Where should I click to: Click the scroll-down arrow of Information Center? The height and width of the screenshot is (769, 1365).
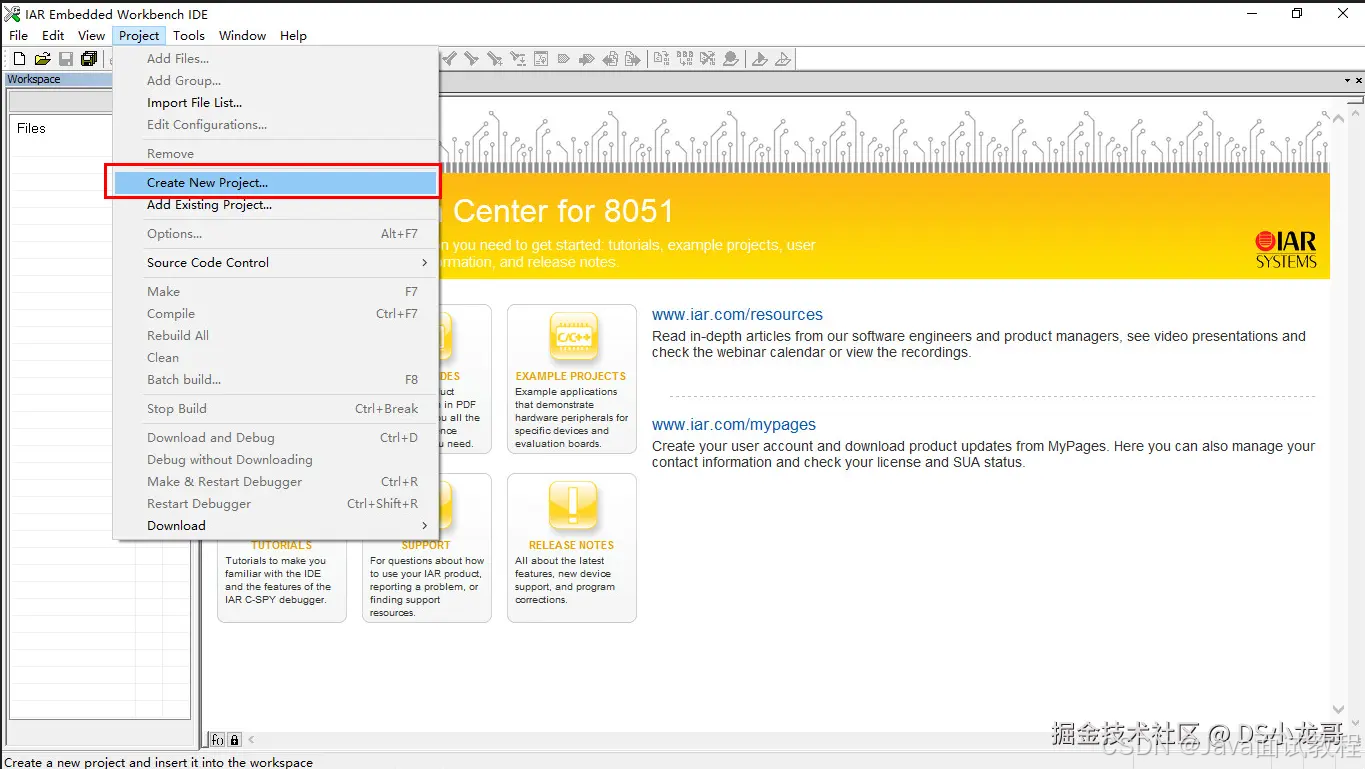tap(1339, 710)
